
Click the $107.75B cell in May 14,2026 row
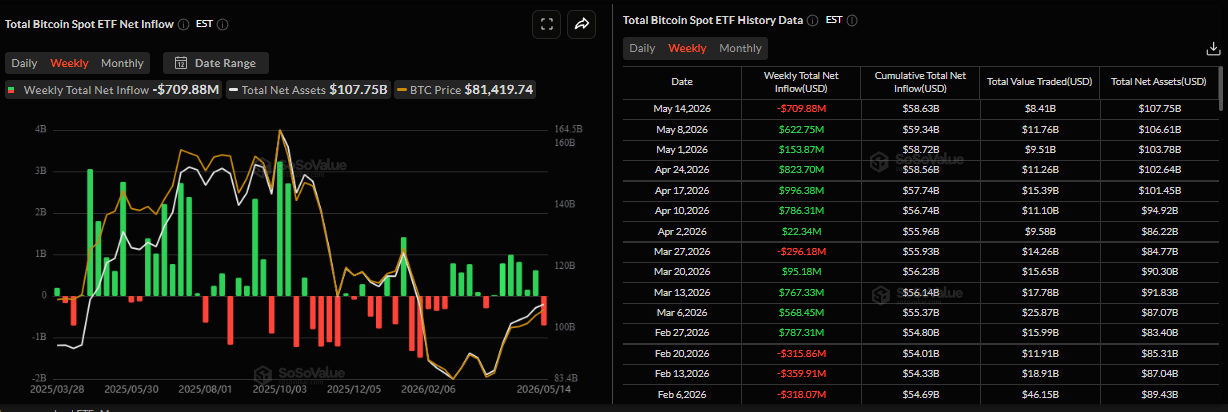[1160, 107]
